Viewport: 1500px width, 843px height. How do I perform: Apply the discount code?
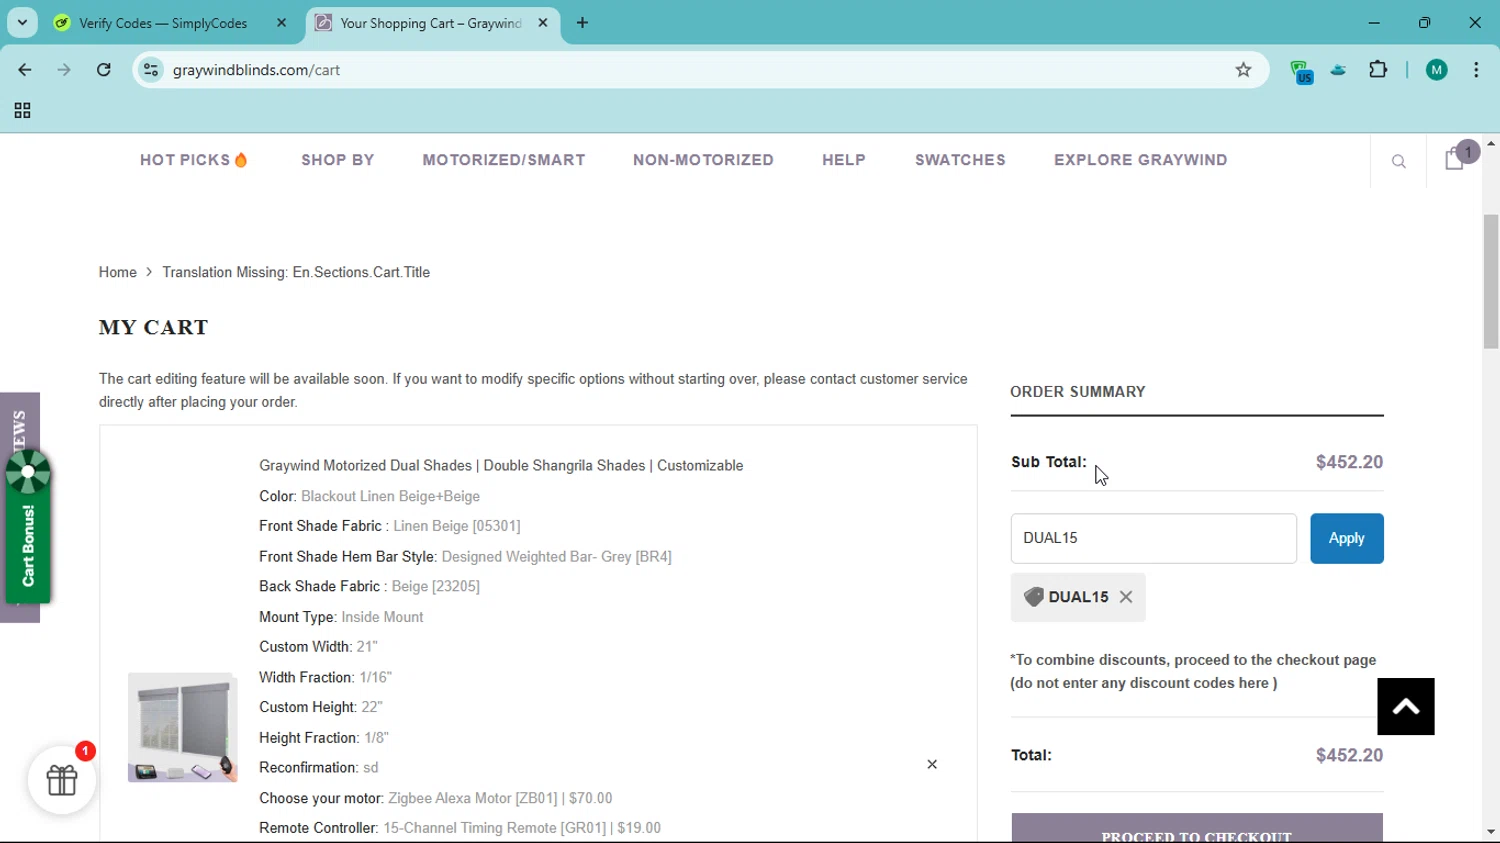coord(1347,538)
